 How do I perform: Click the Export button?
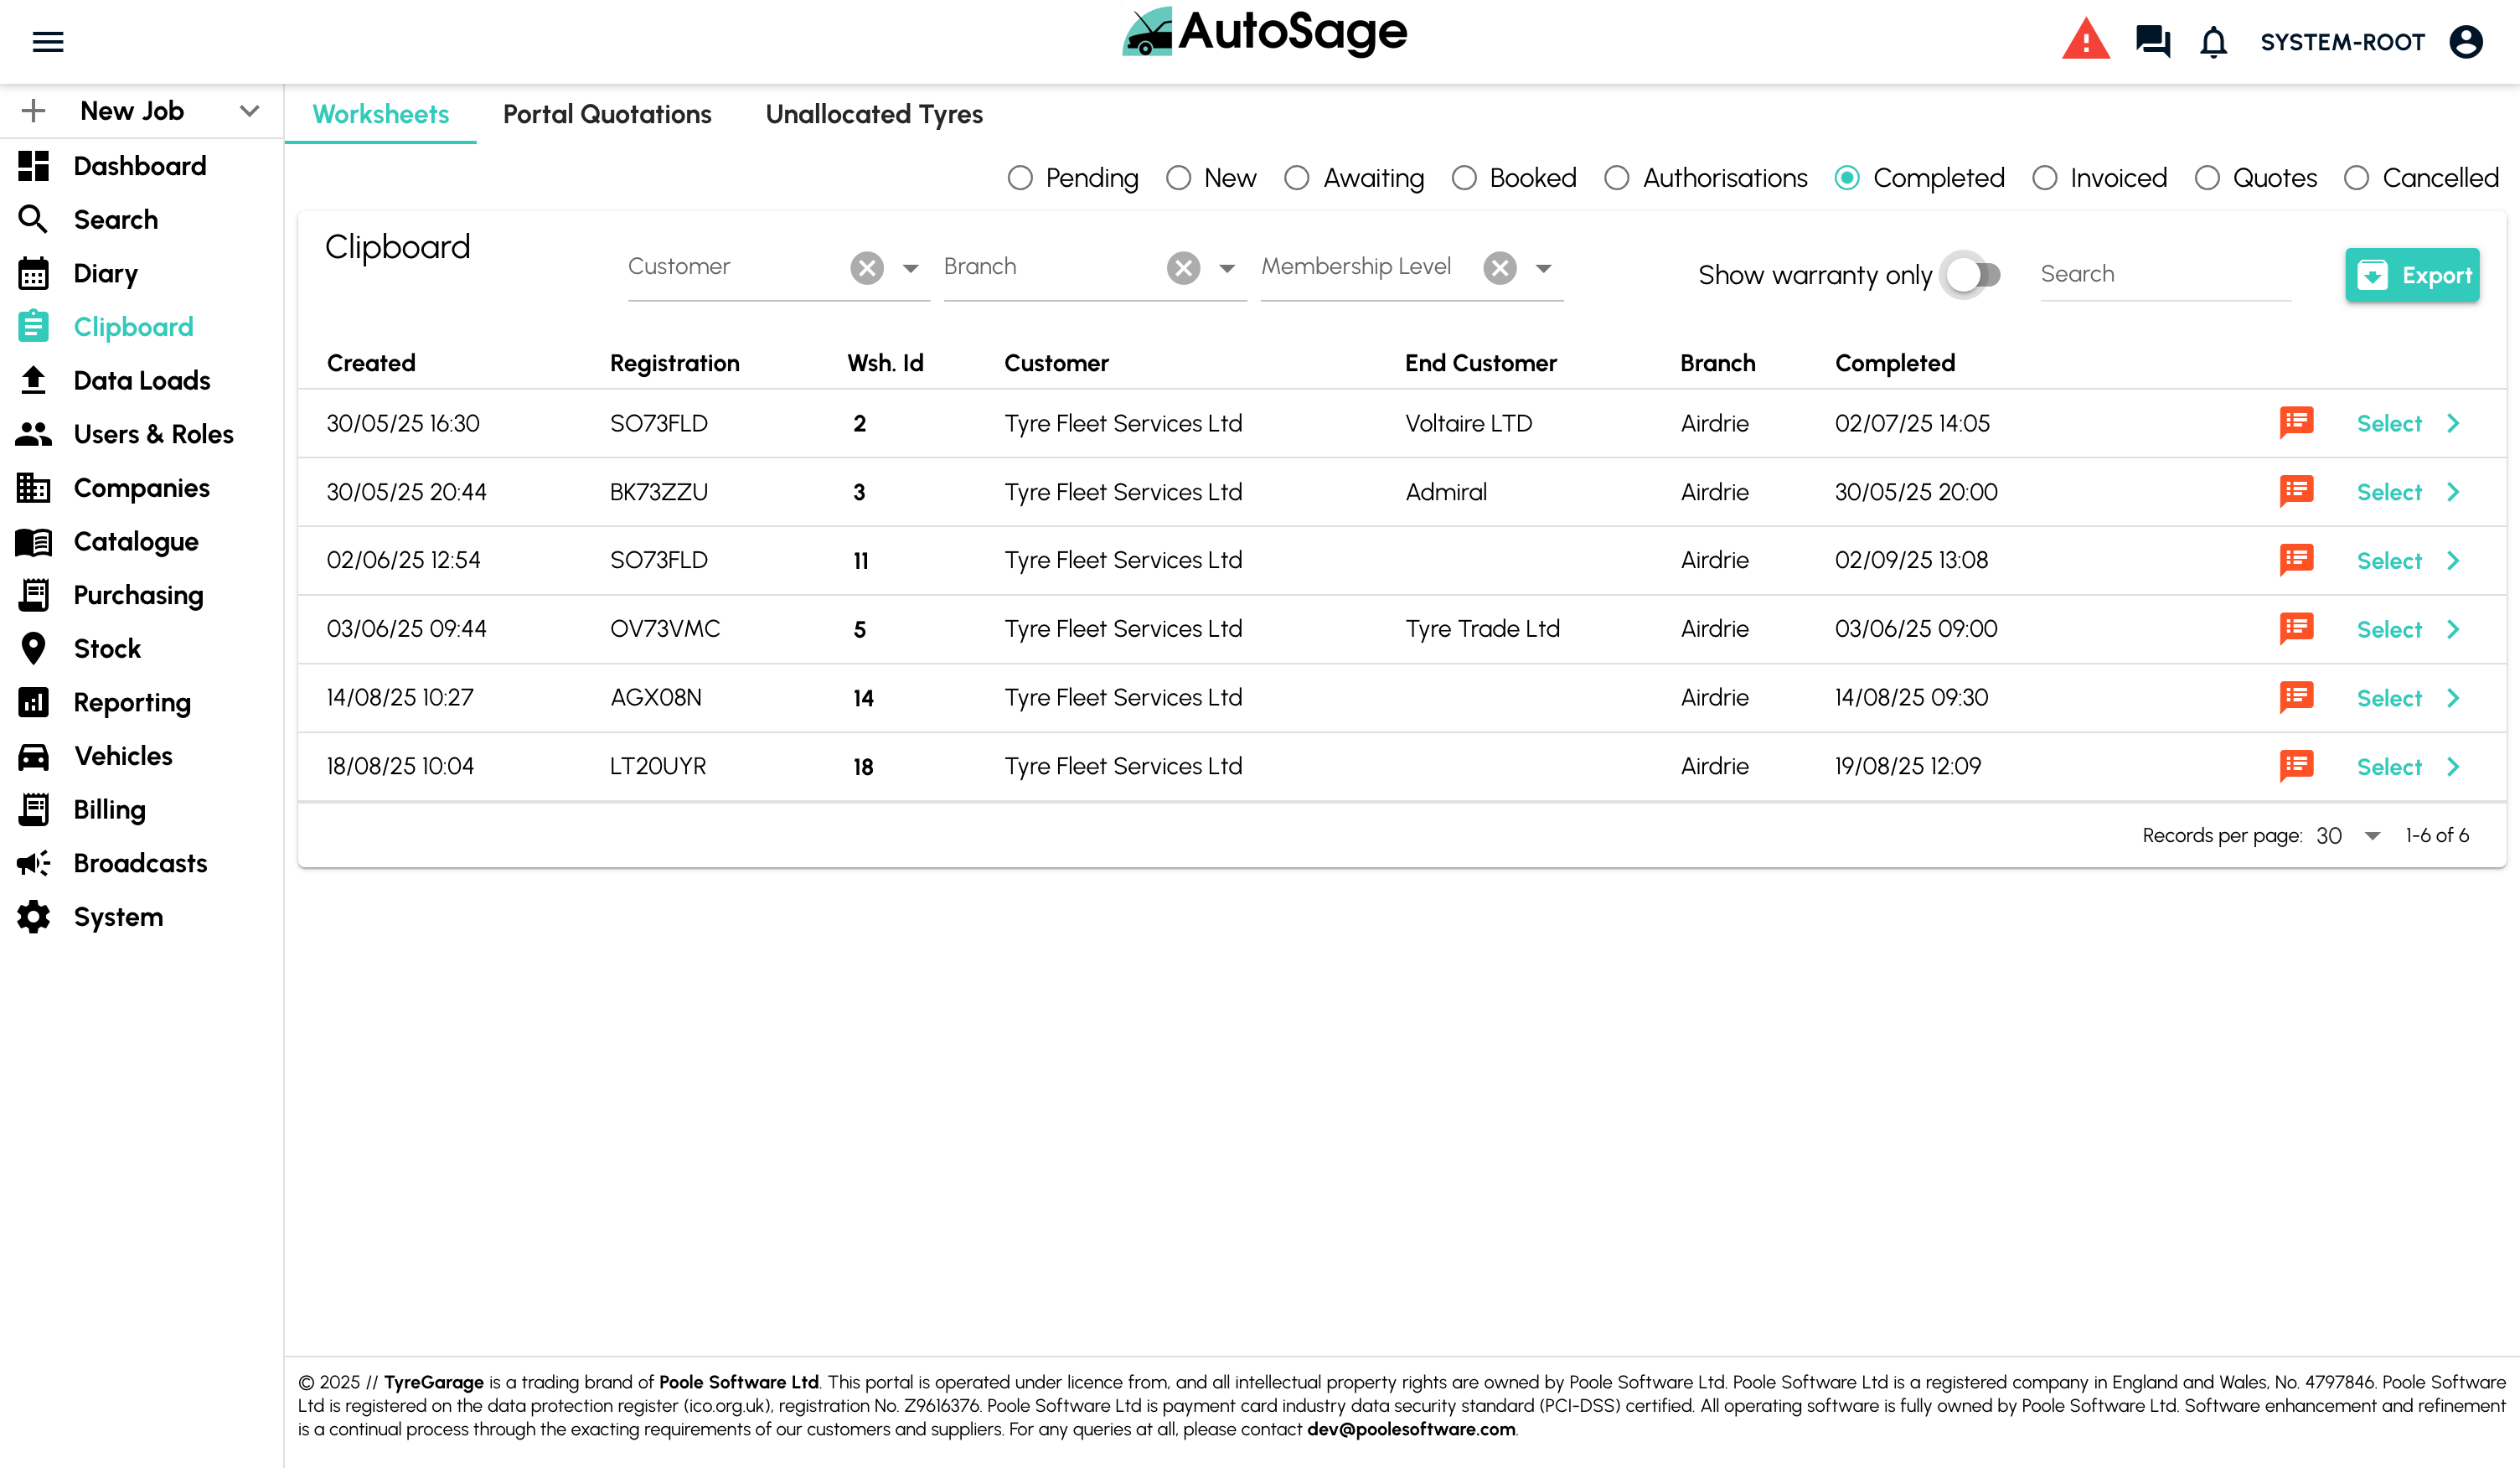point(2411,275)
